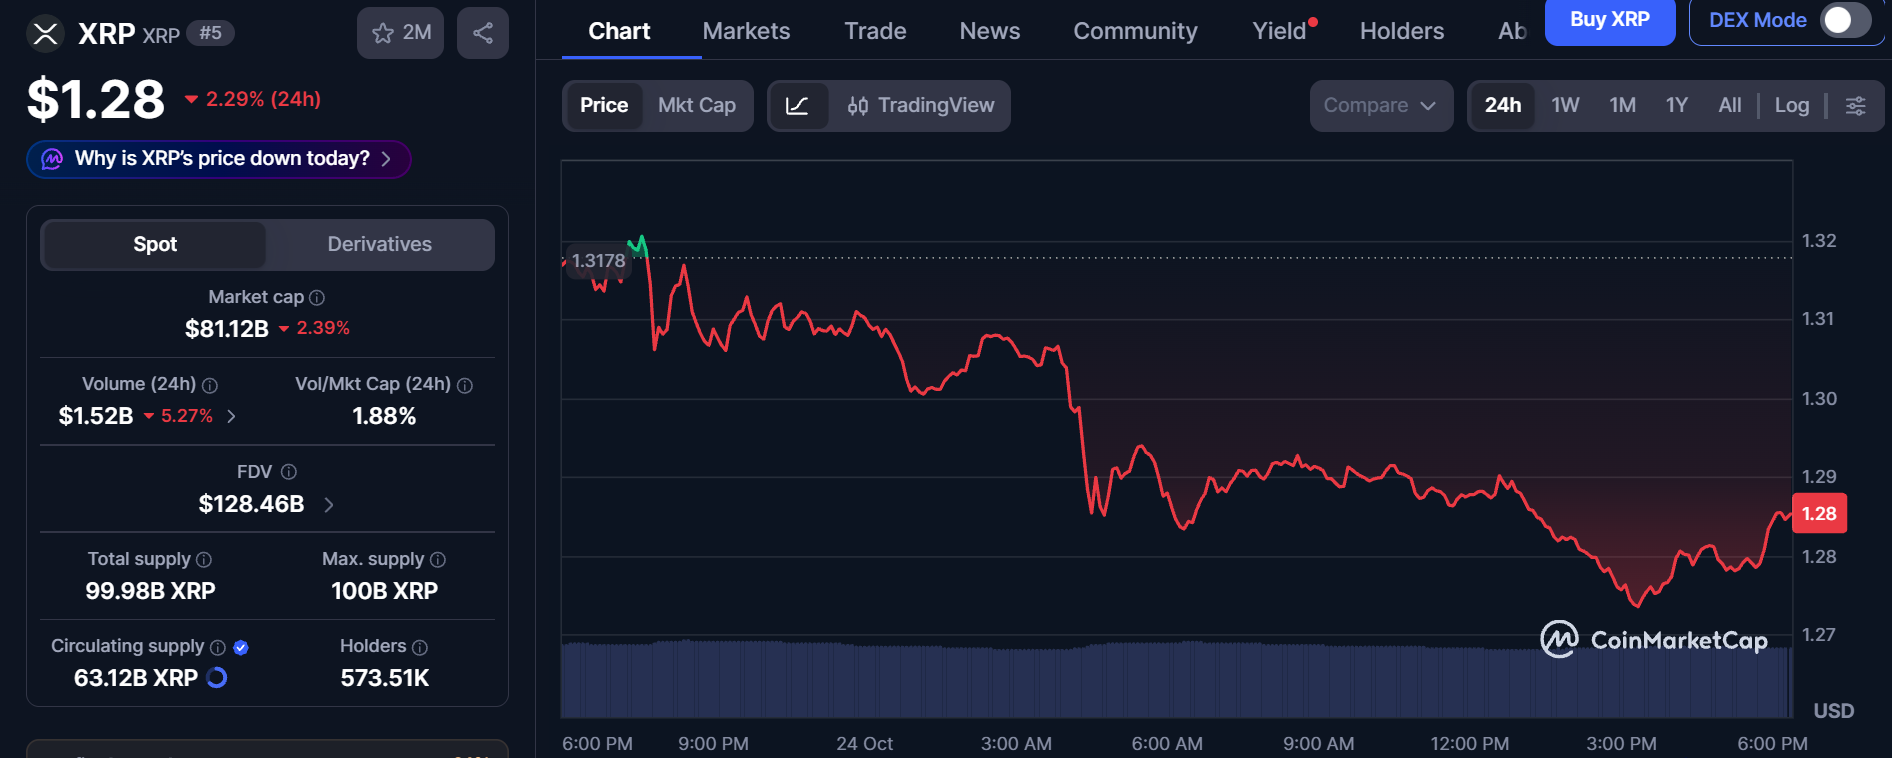Screen dimensions: 1892x758
Task: Click circulating supply progress ring
Action: point(217,678)
